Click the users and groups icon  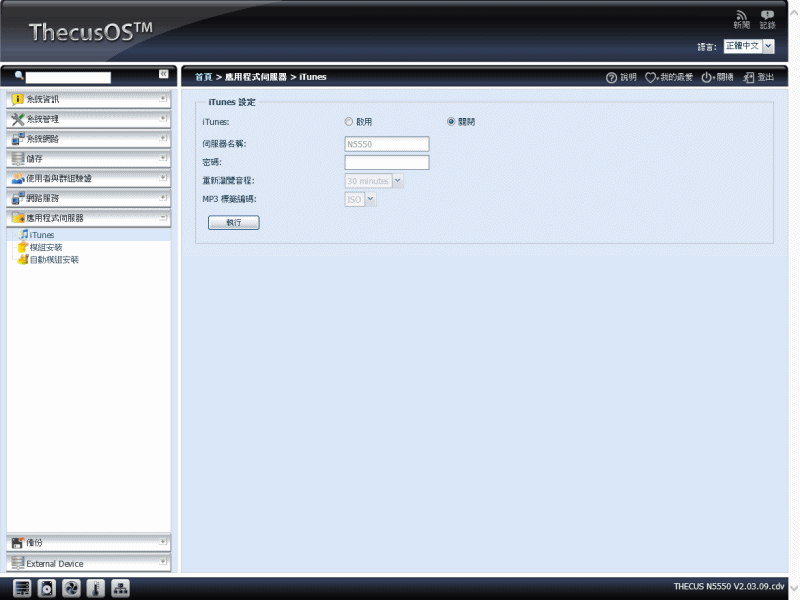click(x=18, y=178)
